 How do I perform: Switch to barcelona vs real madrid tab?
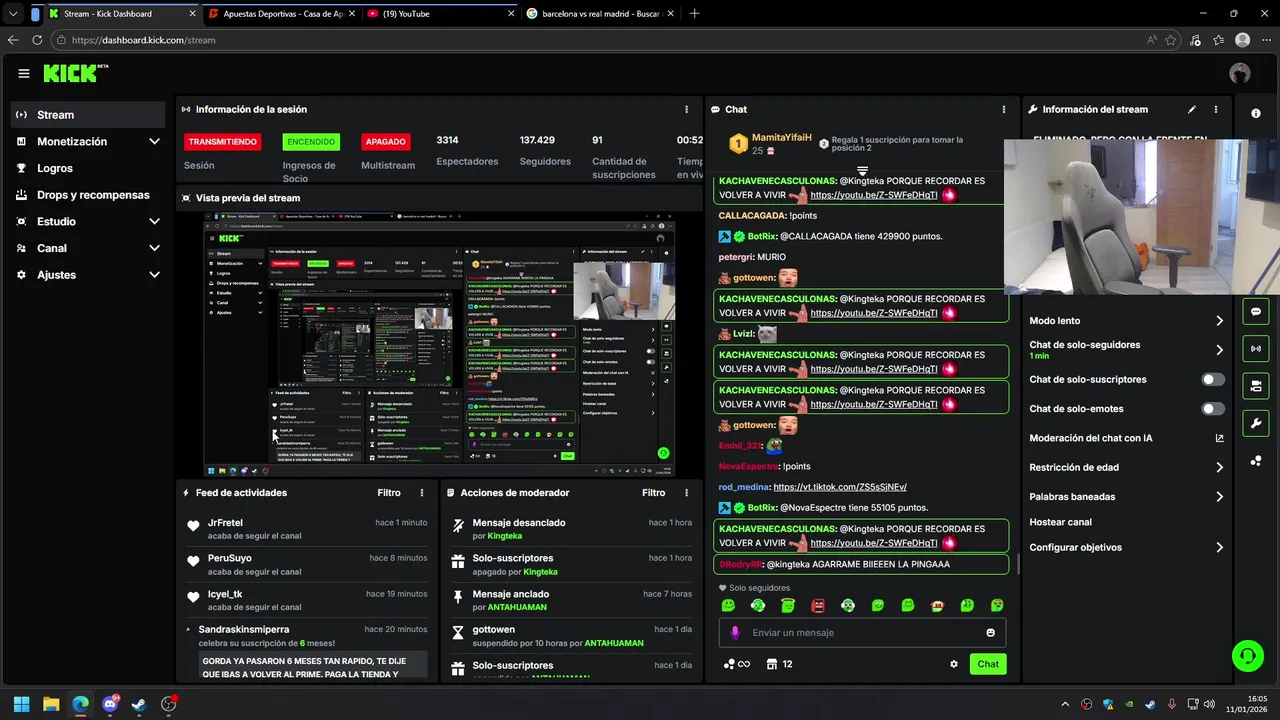pos(599,14)
